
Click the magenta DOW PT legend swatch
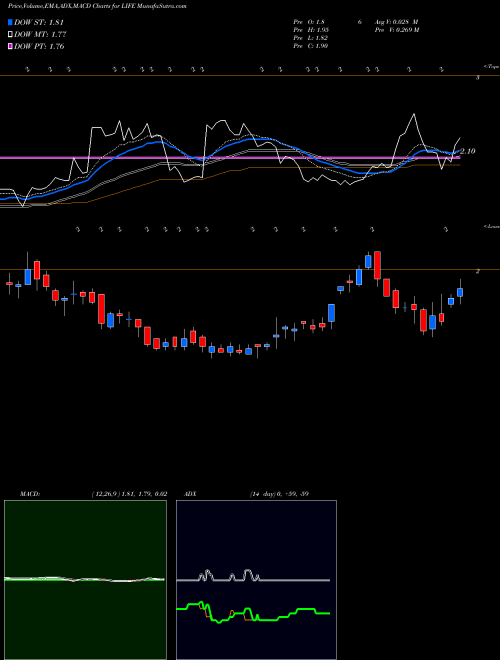(10, 46)
